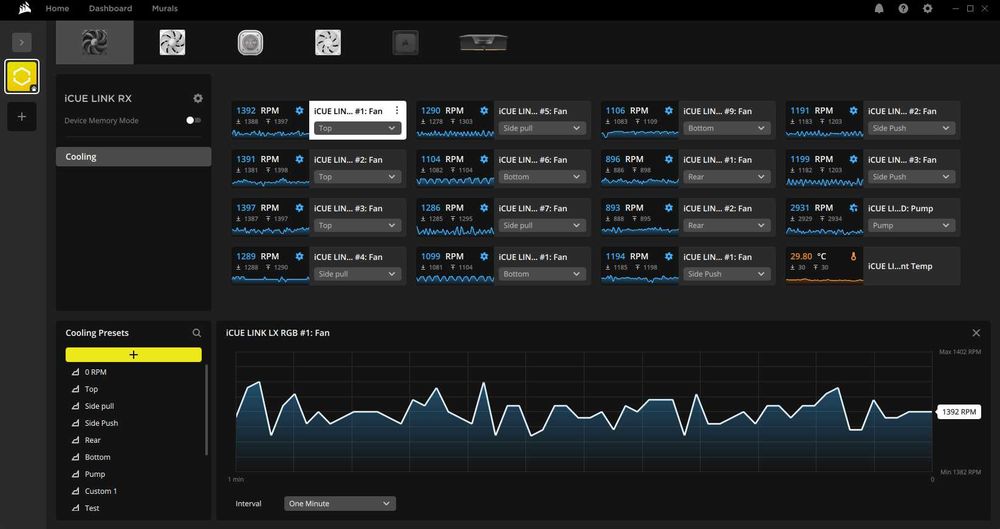Open Pump preset dropdown on the pump card
Screen dimensions: 1000x529
pos(911,225)
